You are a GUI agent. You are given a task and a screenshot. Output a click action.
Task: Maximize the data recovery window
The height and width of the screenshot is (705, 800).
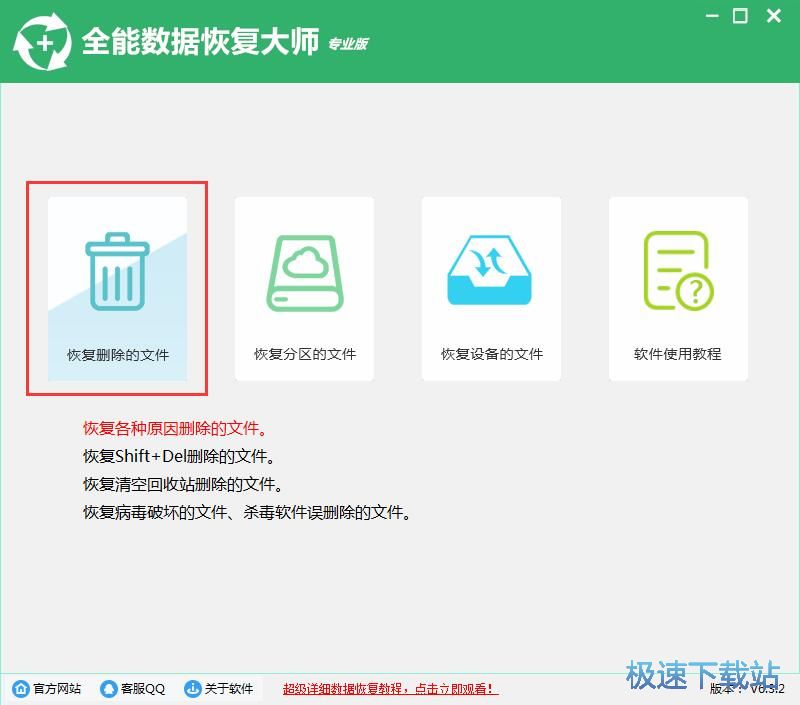point(740,16)
